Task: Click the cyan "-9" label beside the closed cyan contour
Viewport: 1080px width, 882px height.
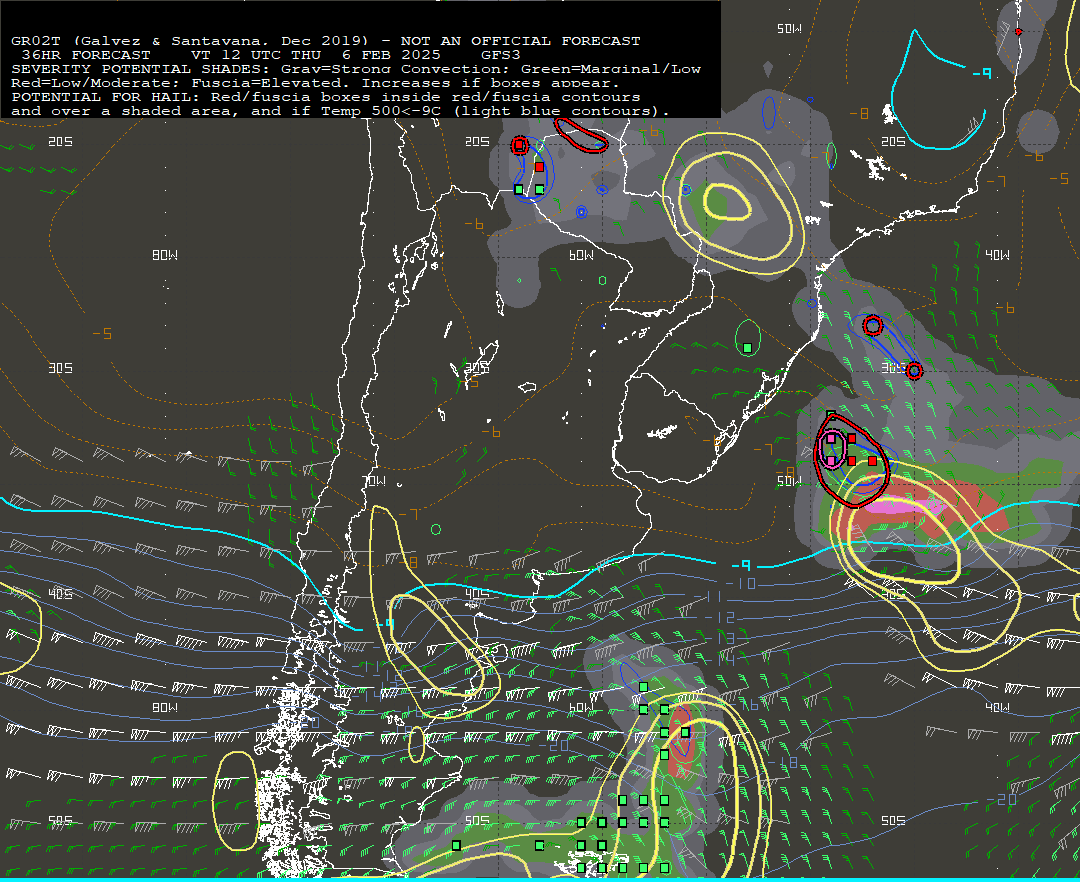Action: pos(982,72)
